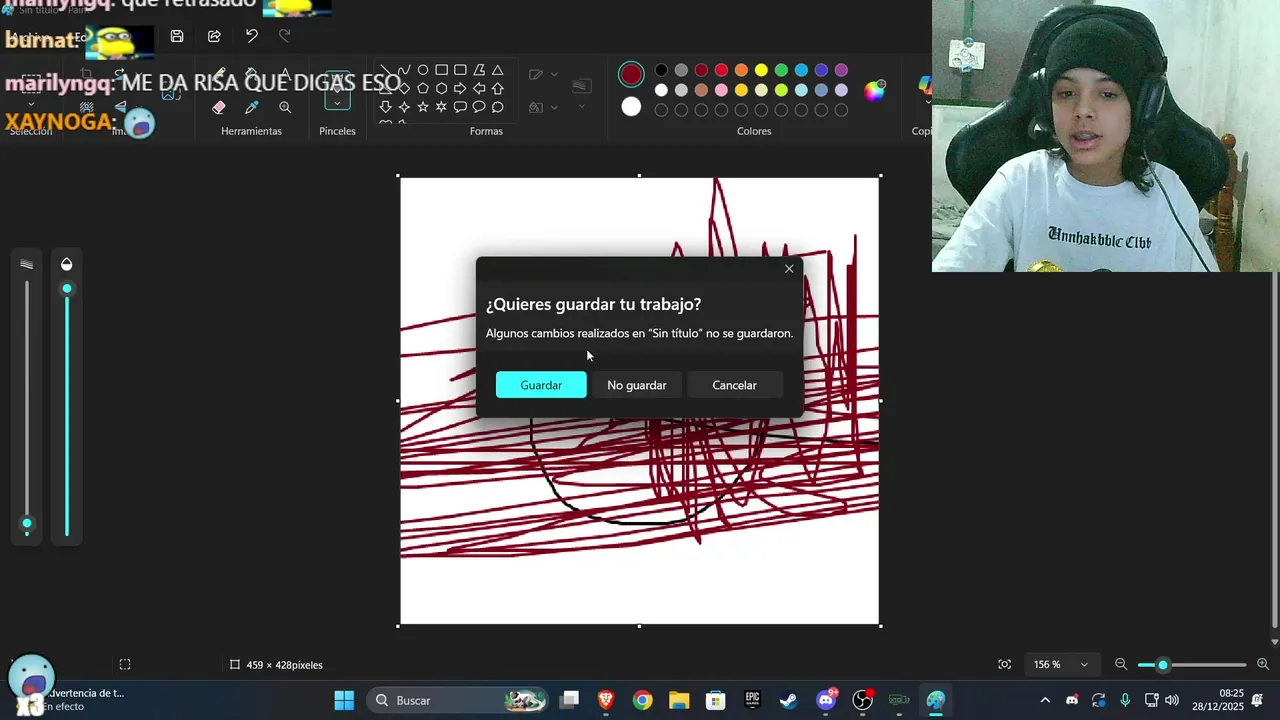Select the five-point star shape
Viewport: 1280px width, 720px height.
(423, 107)
